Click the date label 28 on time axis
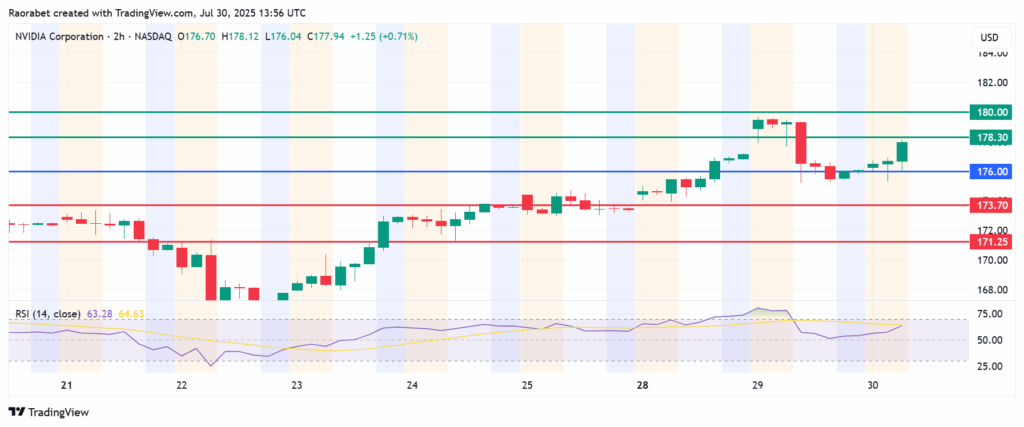 [642, 386]
